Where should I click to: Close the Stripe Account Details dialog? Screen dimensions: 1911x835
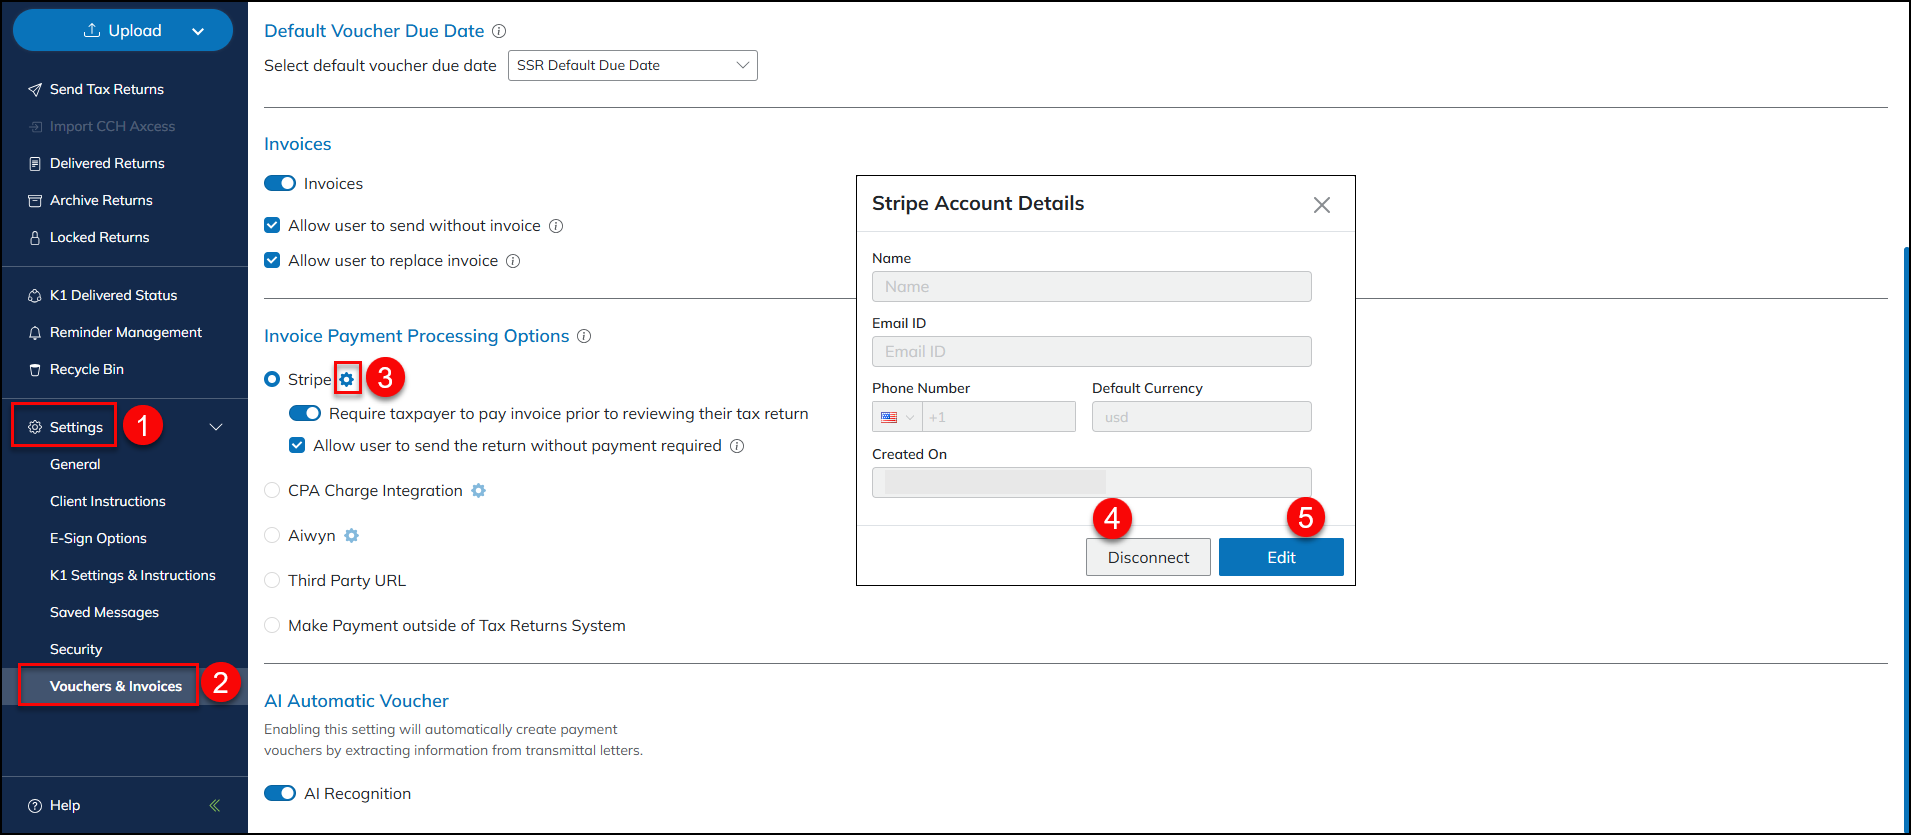pos(1321,205)
